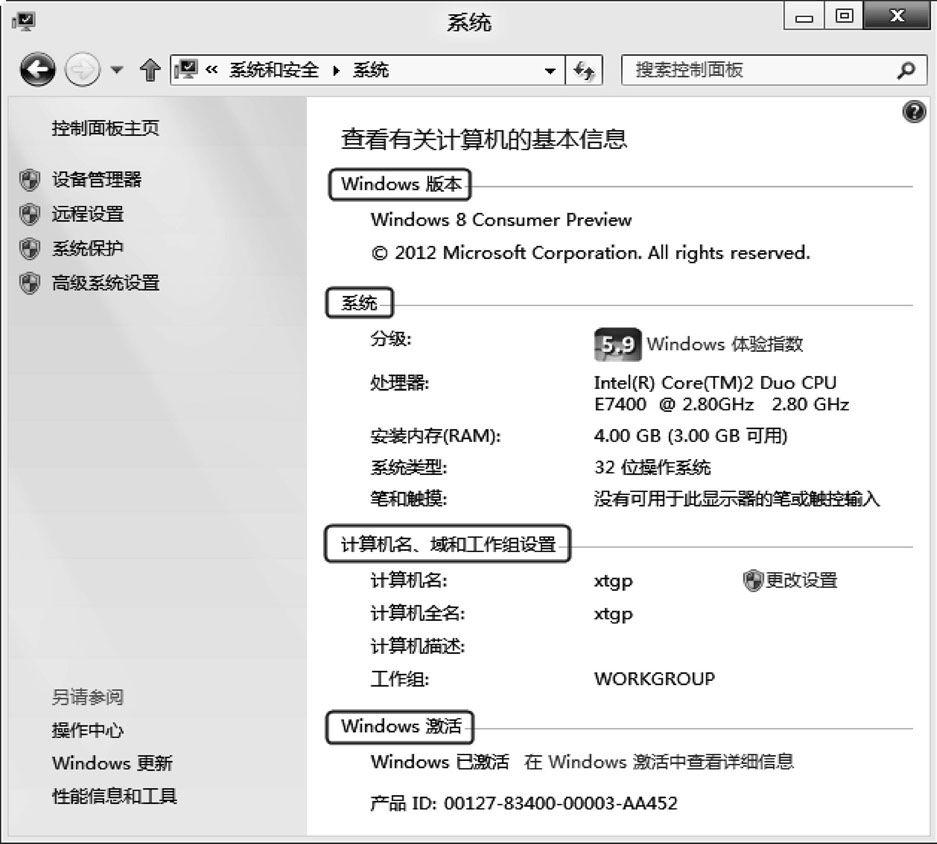Open 系统保护 from the sidebar
The image size is (937, 844).
87,248
